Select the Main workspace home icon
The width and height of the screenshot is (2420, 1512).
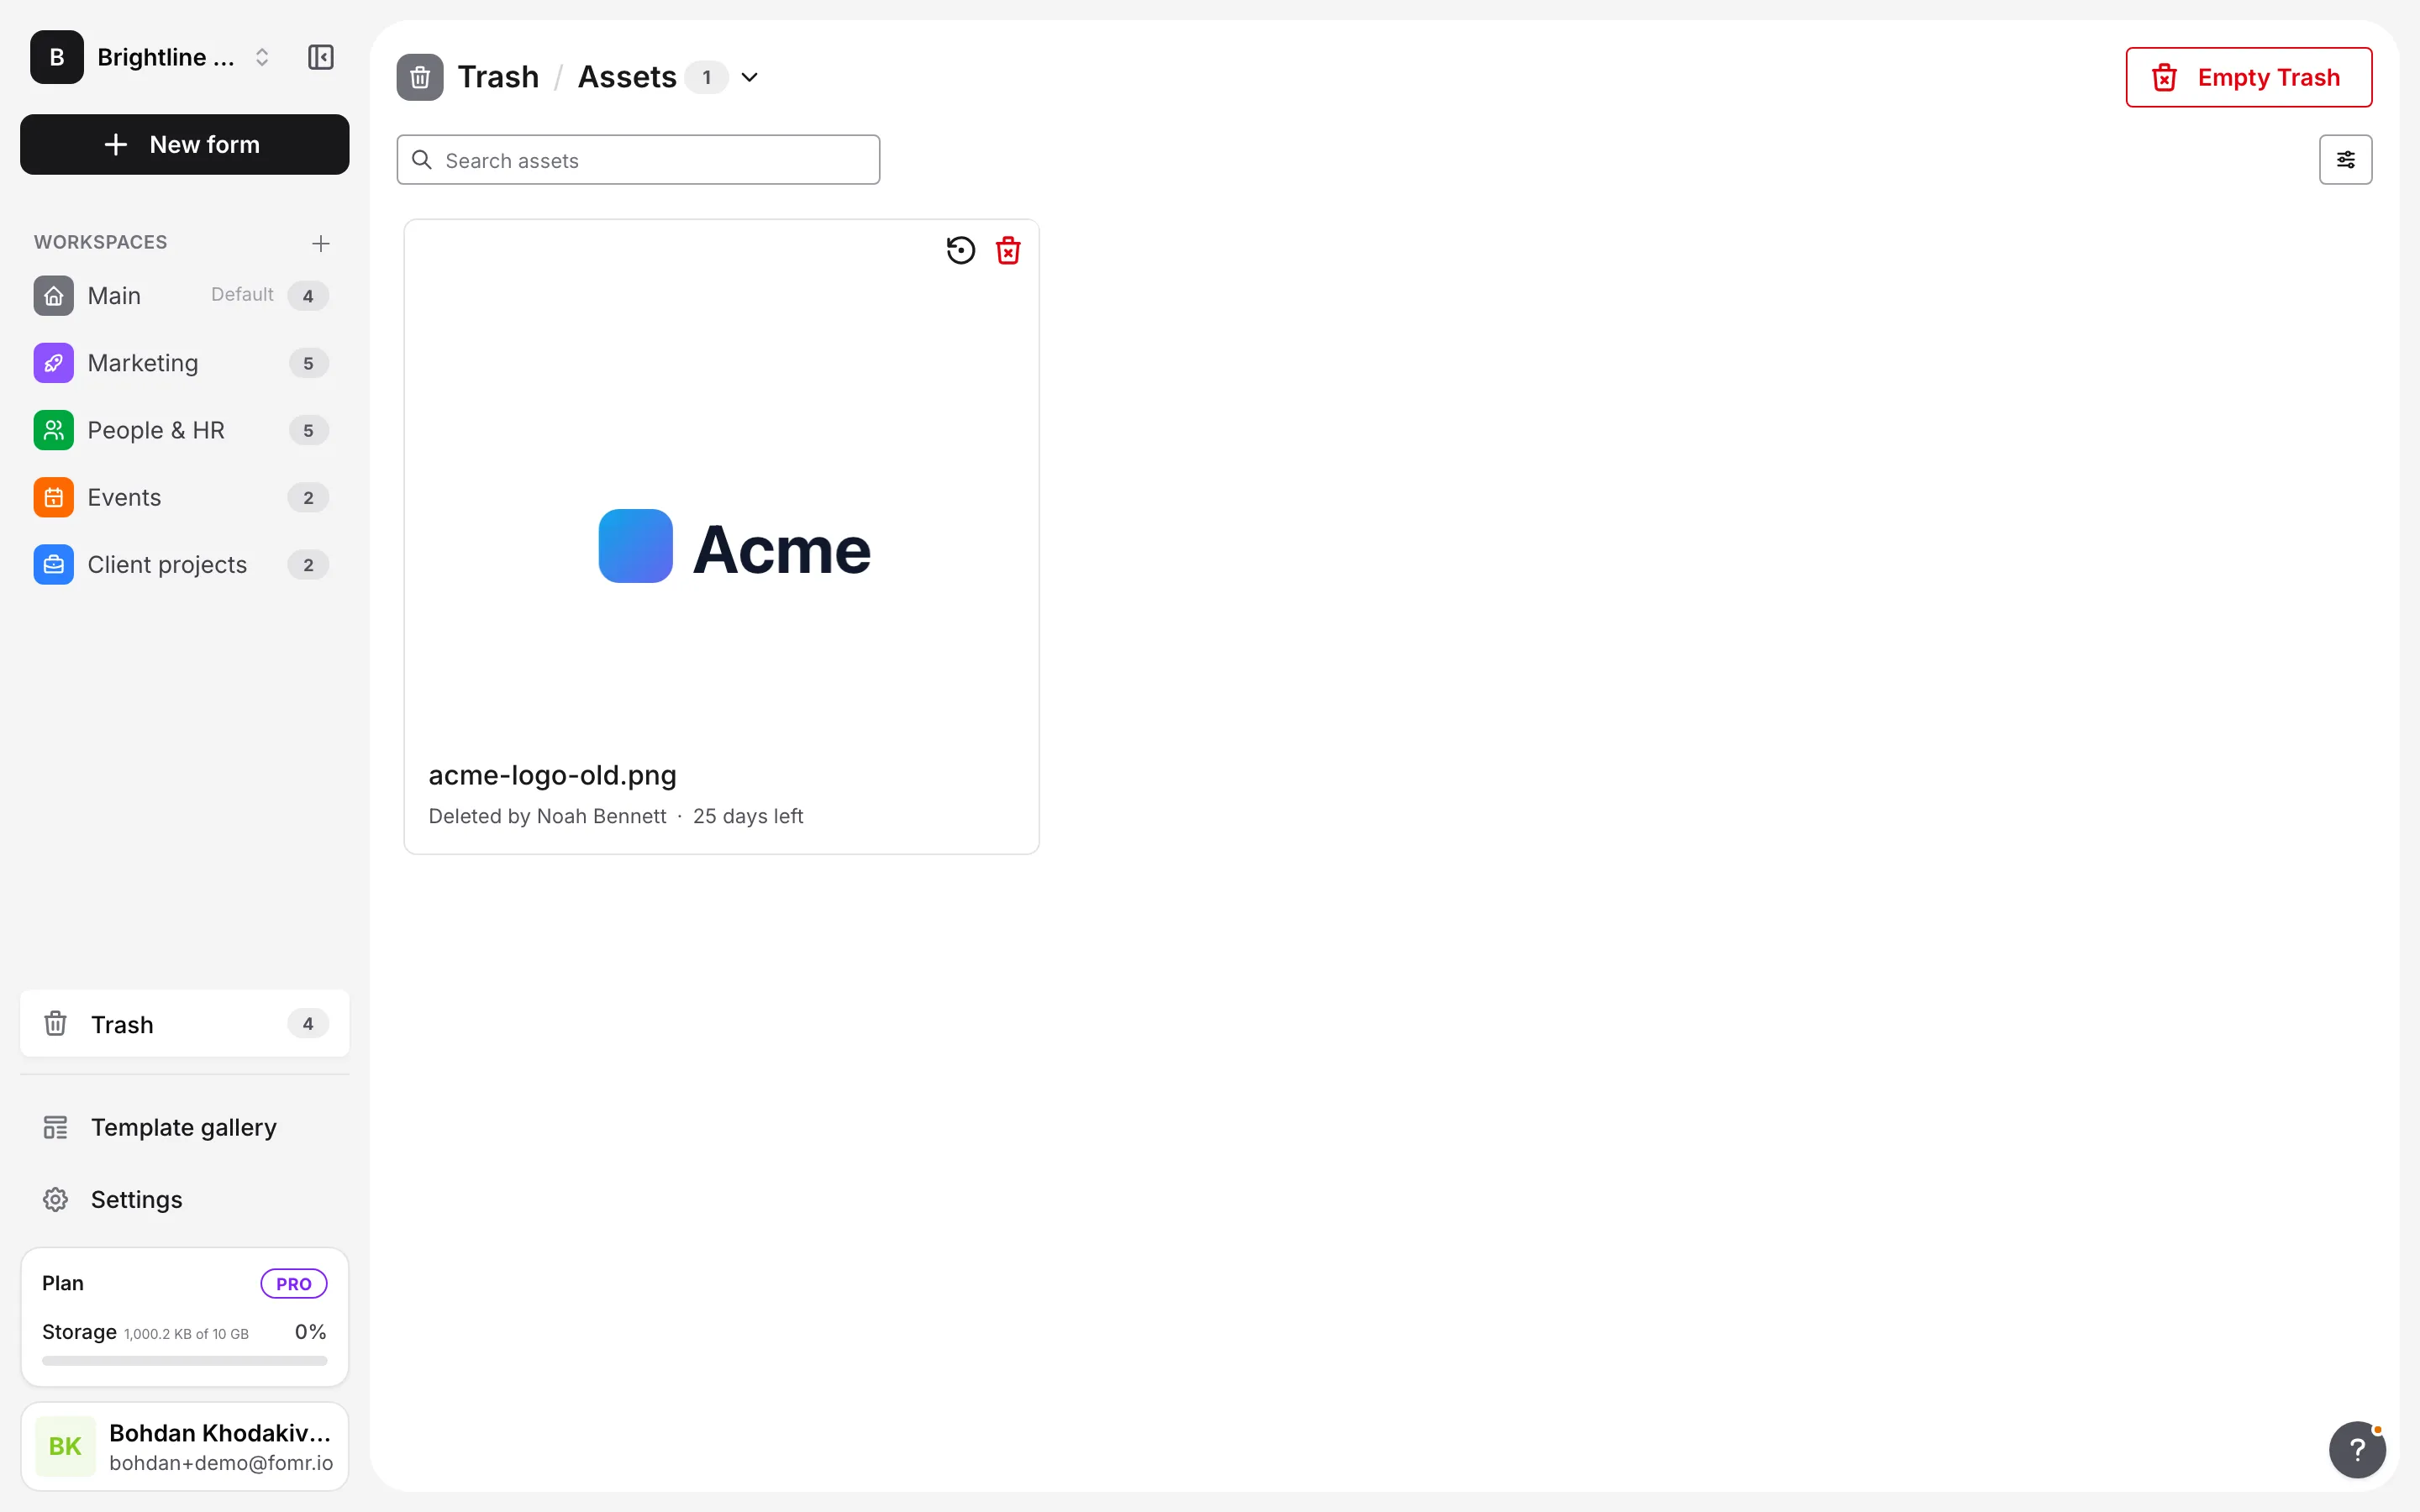pos(54,295)
